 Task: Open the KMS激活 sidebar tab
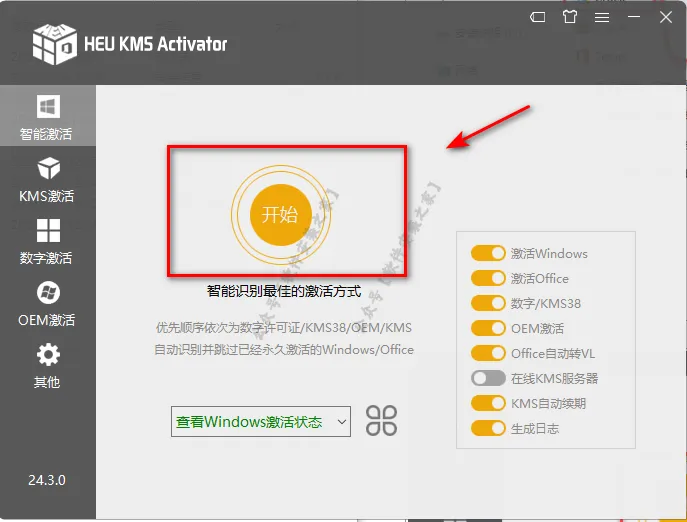(x=47, y=180)
